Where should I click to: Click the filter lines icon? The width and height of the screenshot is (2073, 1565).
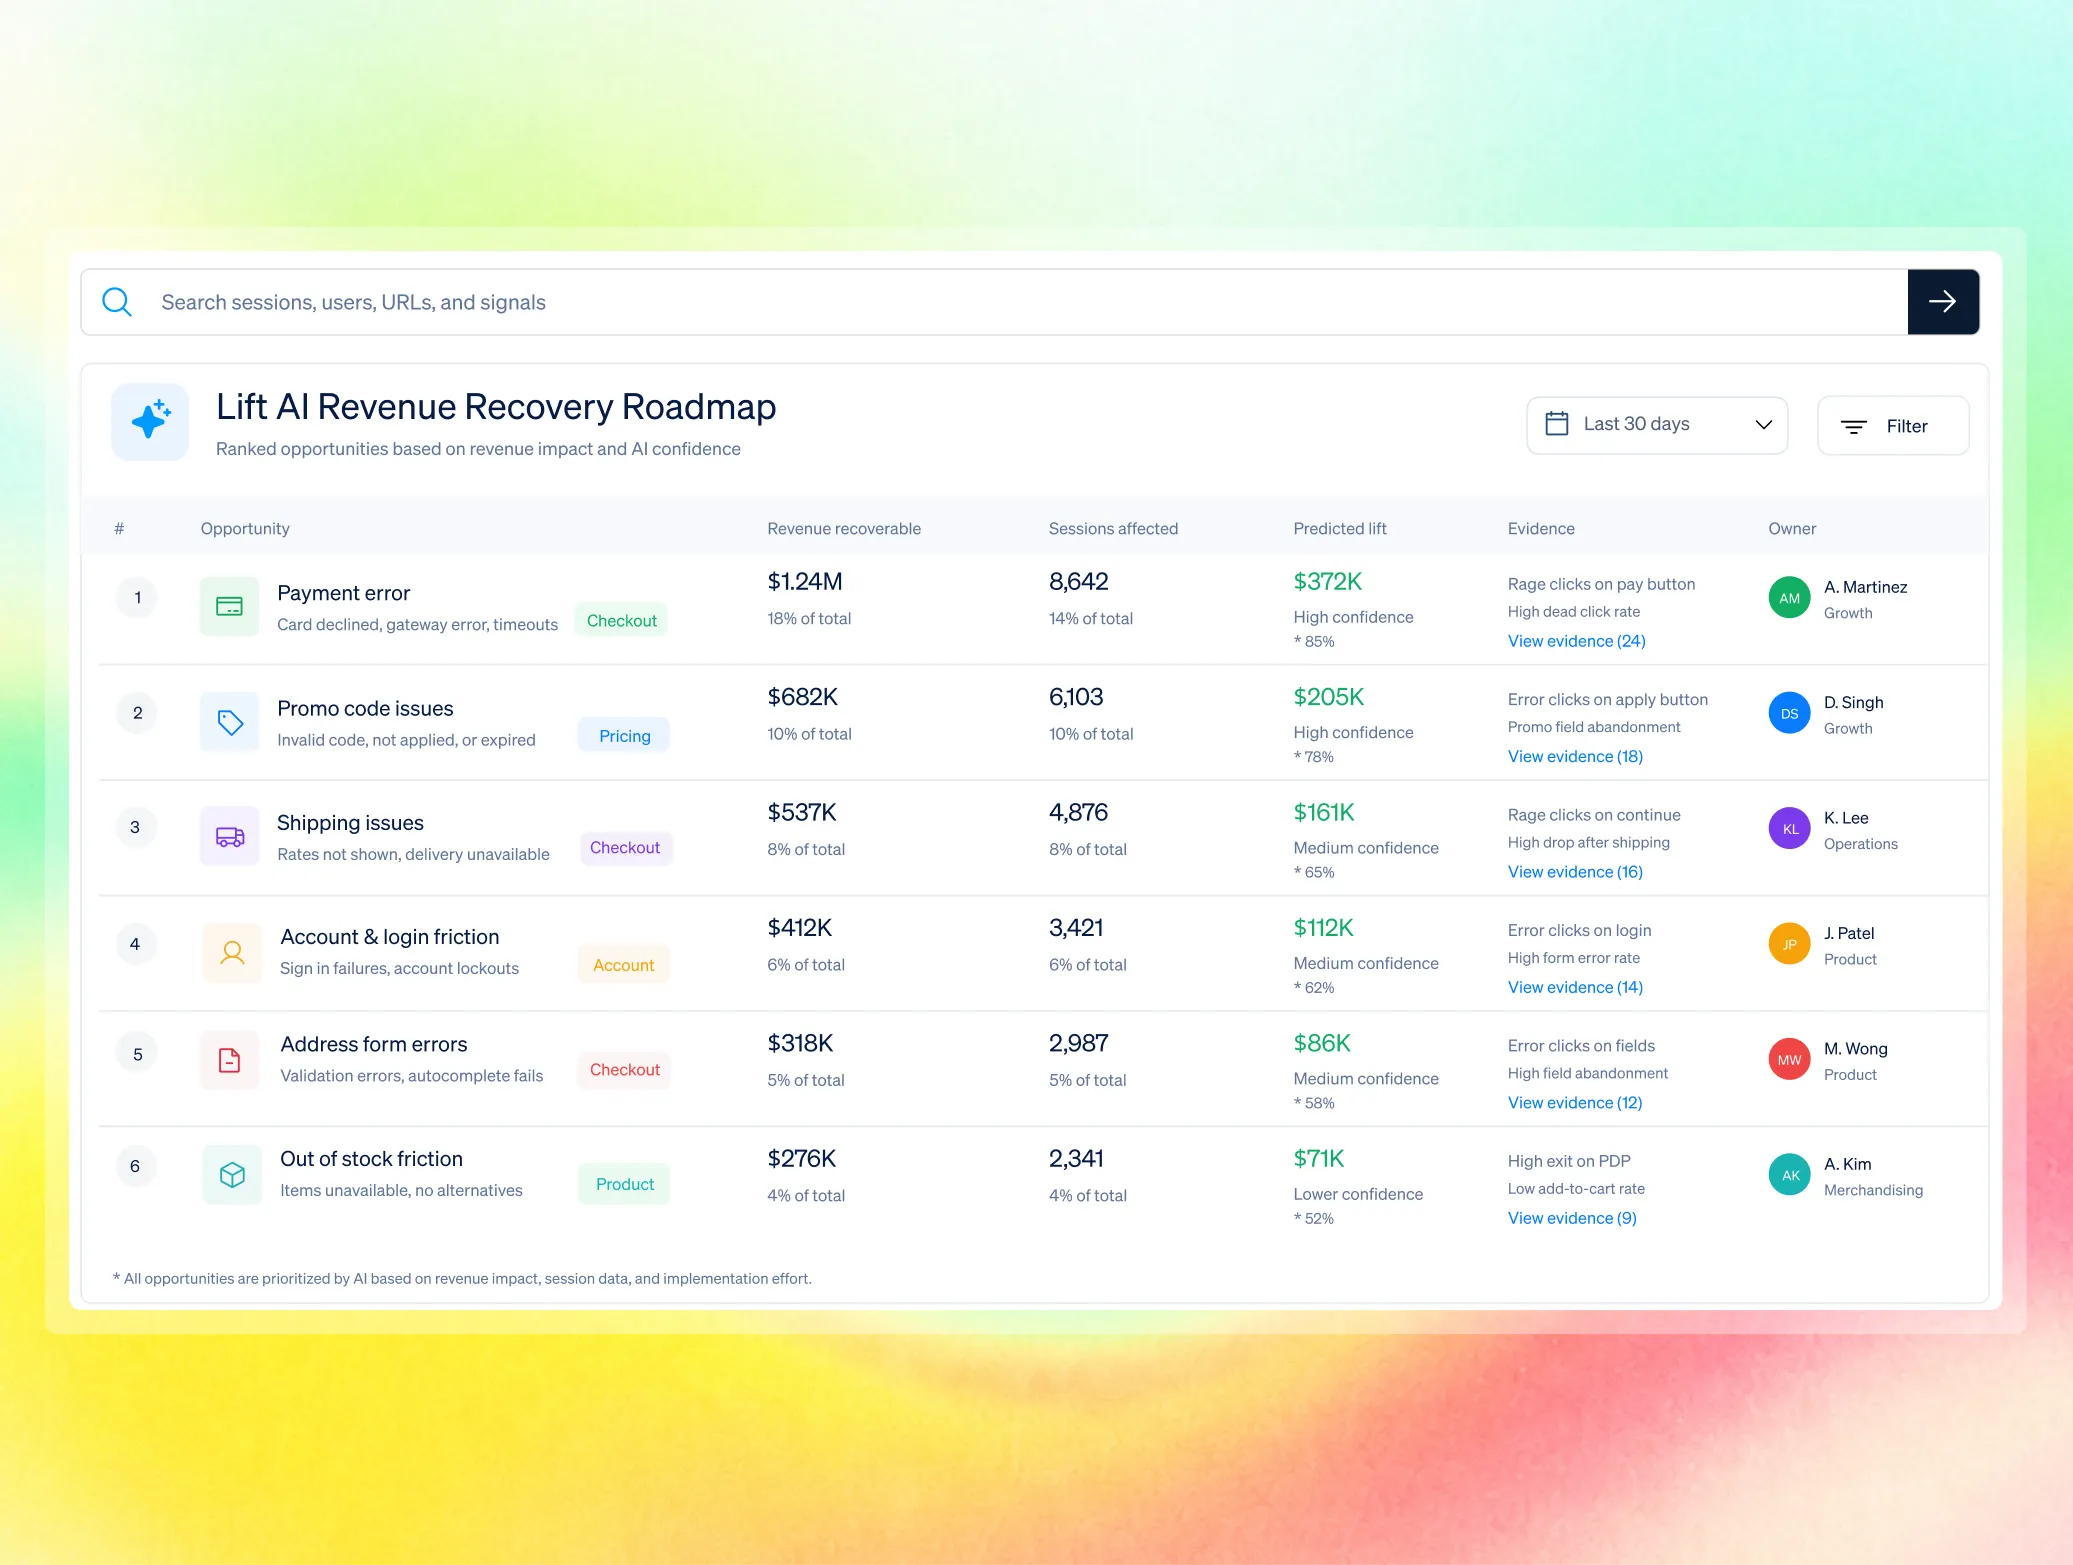pos(1854,427)
